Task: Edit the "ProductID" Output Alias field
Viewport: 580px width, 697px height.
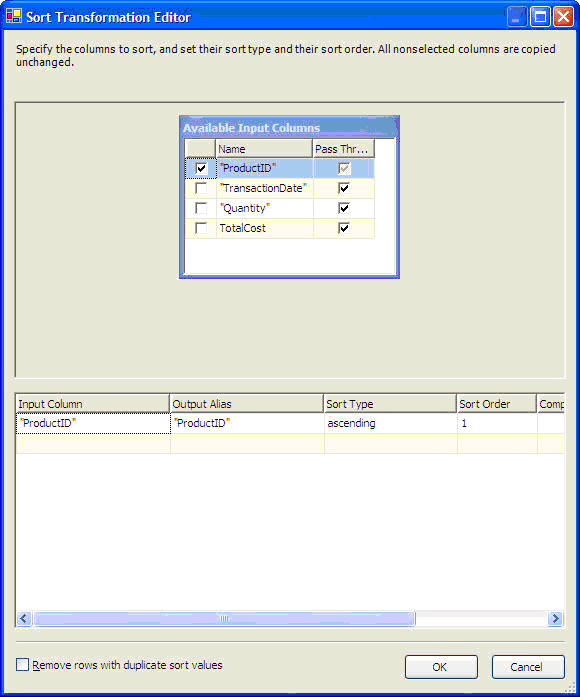Action: pos(247,423)
